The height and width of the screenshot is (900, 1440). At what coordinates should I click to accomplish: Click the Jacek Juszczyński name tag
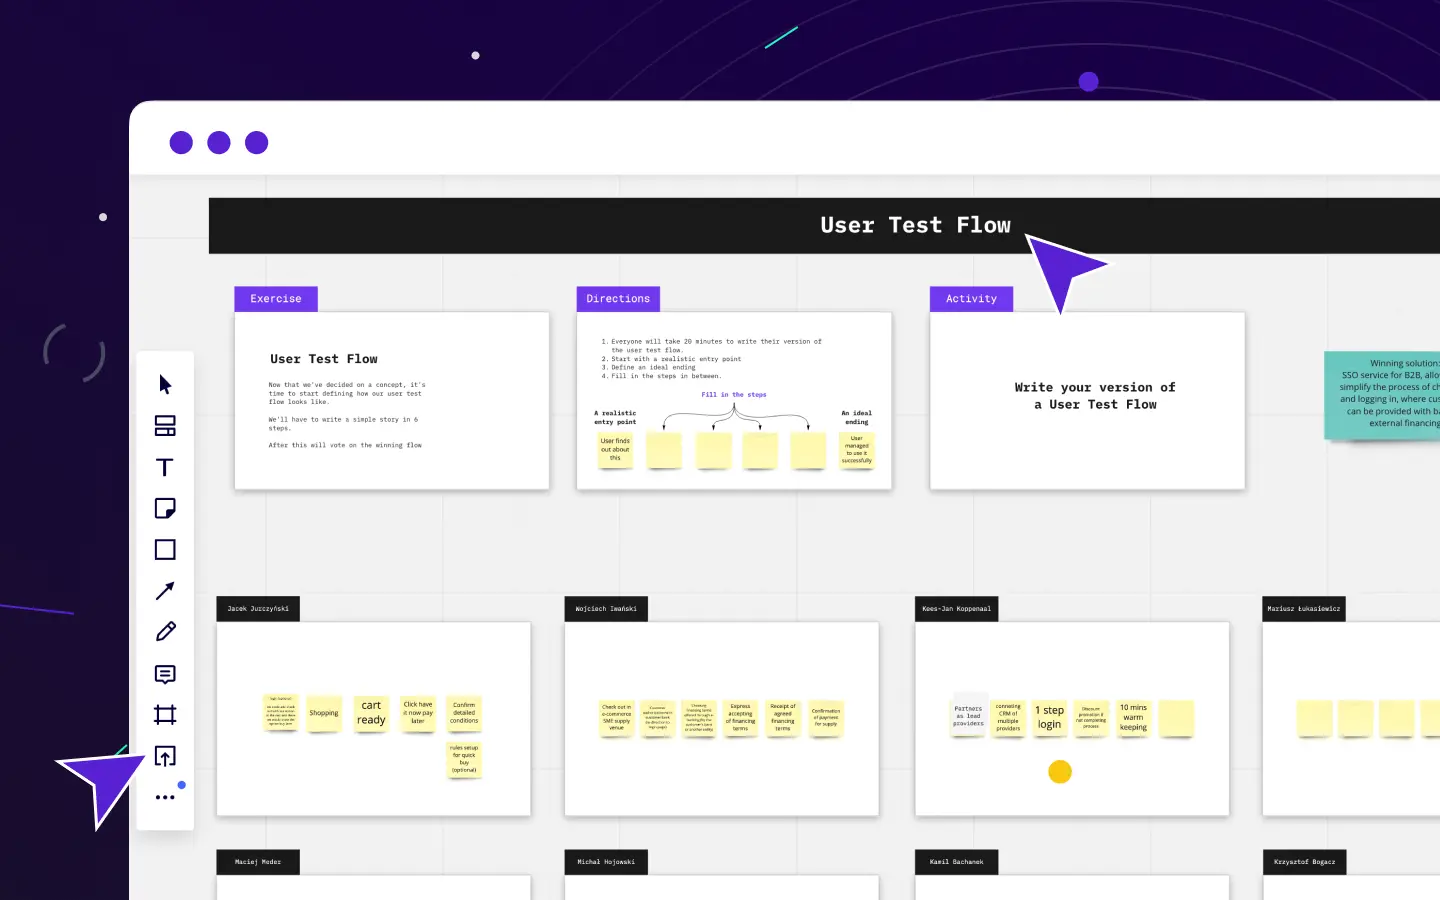(258, 609)
